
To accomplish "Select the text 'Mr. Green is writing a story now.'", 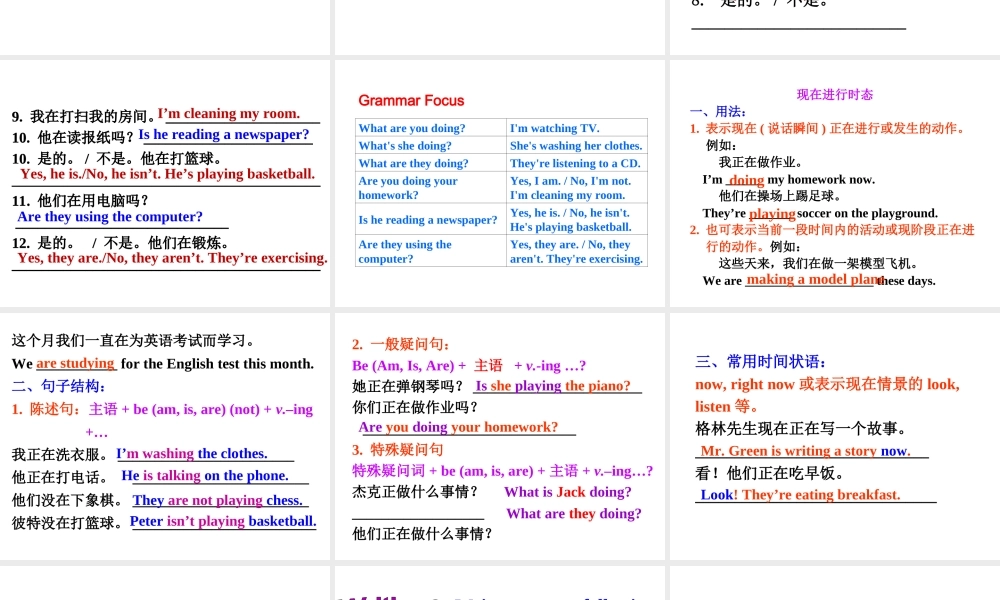I will (805, 451).
